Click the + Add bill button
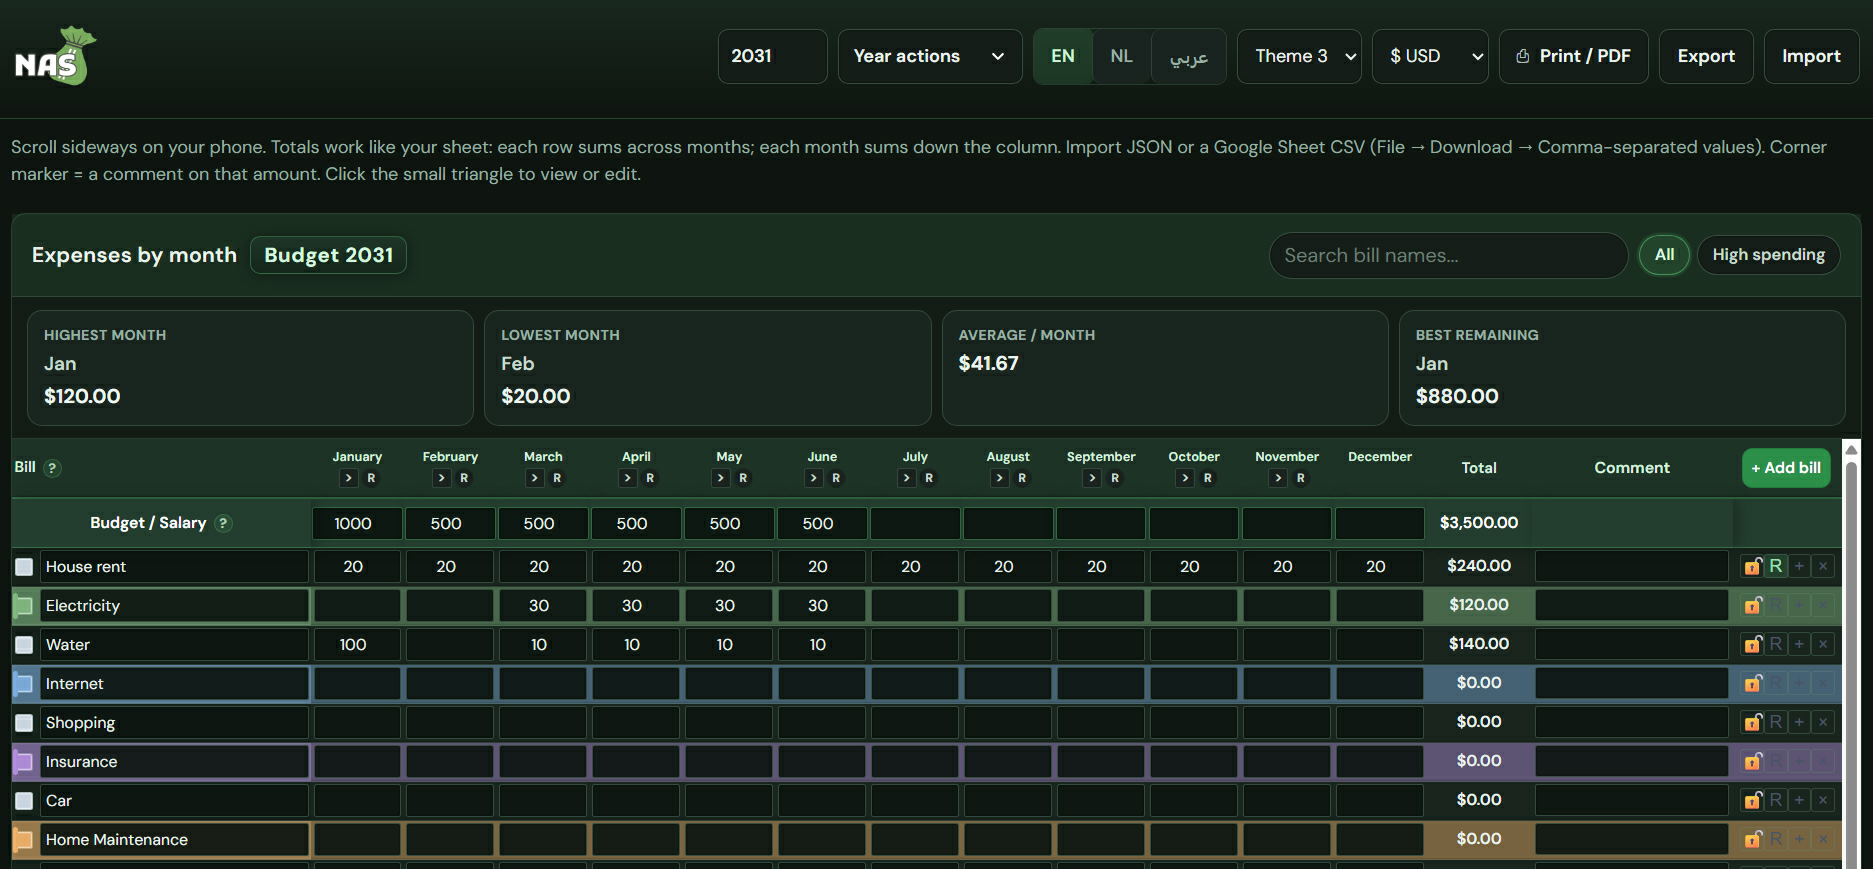 point(1786,468)
